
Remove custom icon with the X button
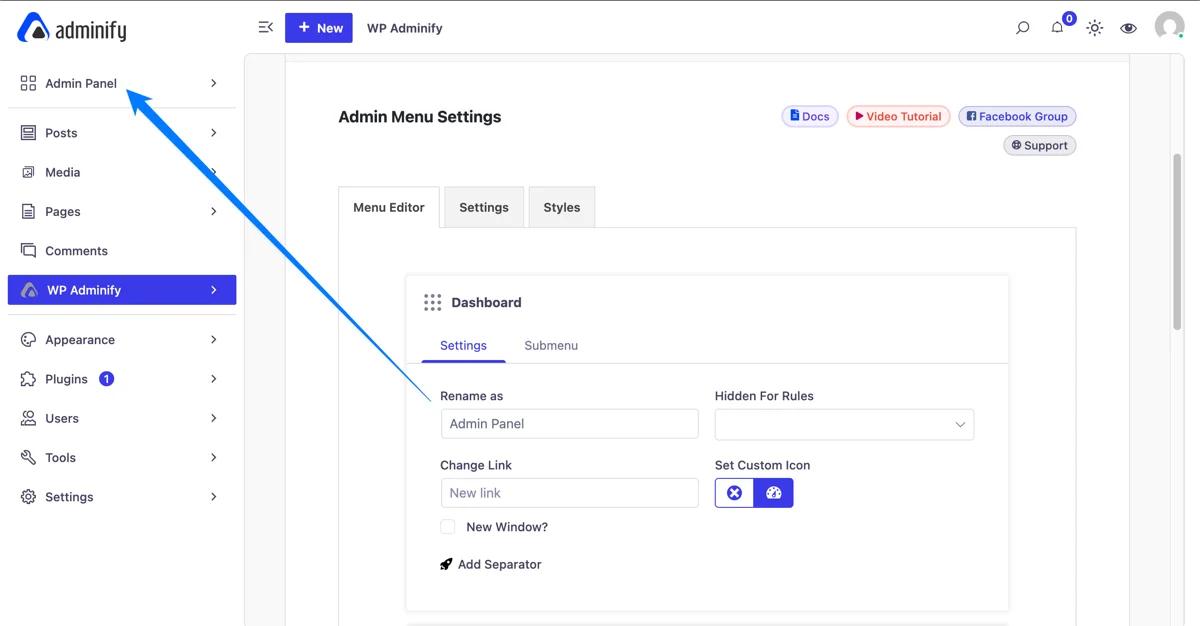tap(734, 493)
